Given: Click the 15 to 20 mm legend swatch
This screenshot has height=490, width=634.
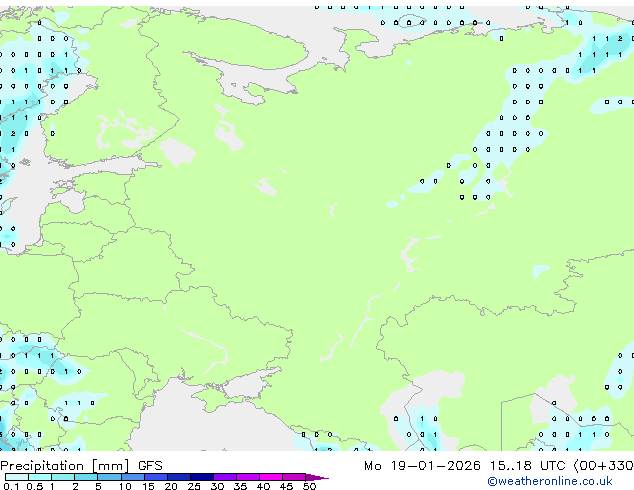Looking at the screenshot, I should click(x=155, y=477).
